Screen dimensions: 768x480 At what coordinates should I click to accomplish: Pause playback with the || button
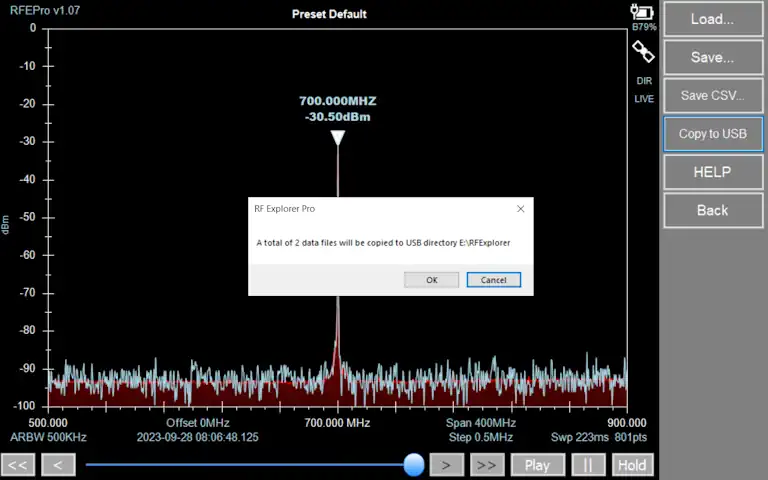tap(587, 465)
